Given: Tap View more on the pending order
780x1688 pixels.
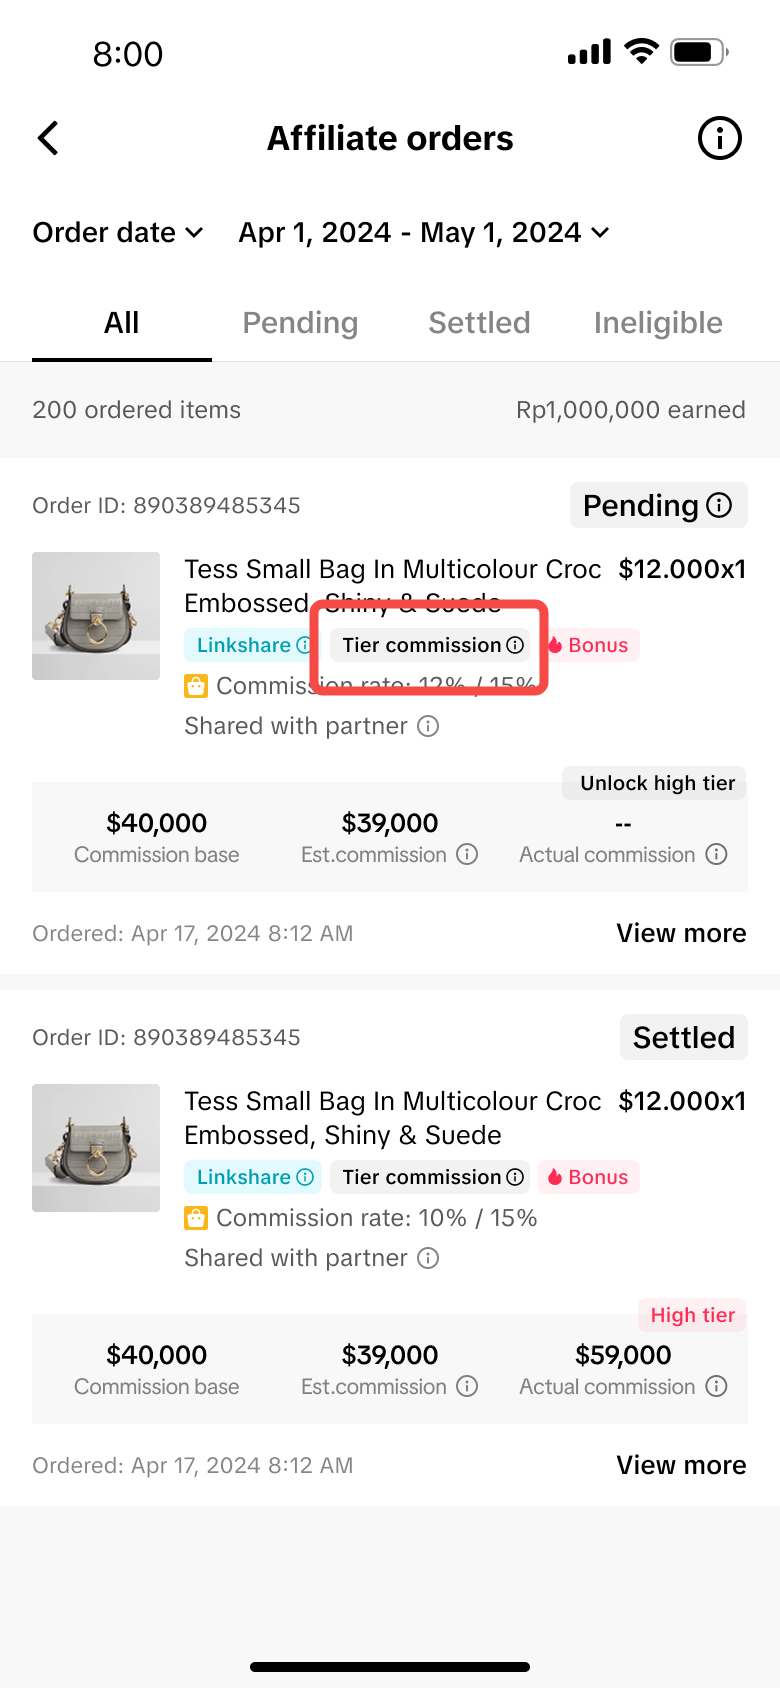Looking at the screenshot, I should [681, 933].
